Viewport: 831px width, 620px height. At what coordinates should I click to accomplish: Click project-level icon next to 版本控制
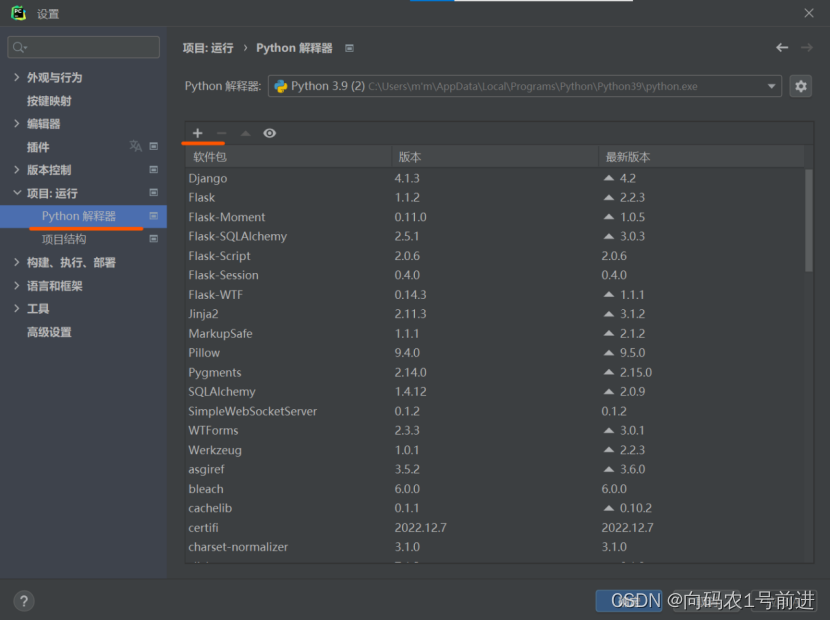154,170
